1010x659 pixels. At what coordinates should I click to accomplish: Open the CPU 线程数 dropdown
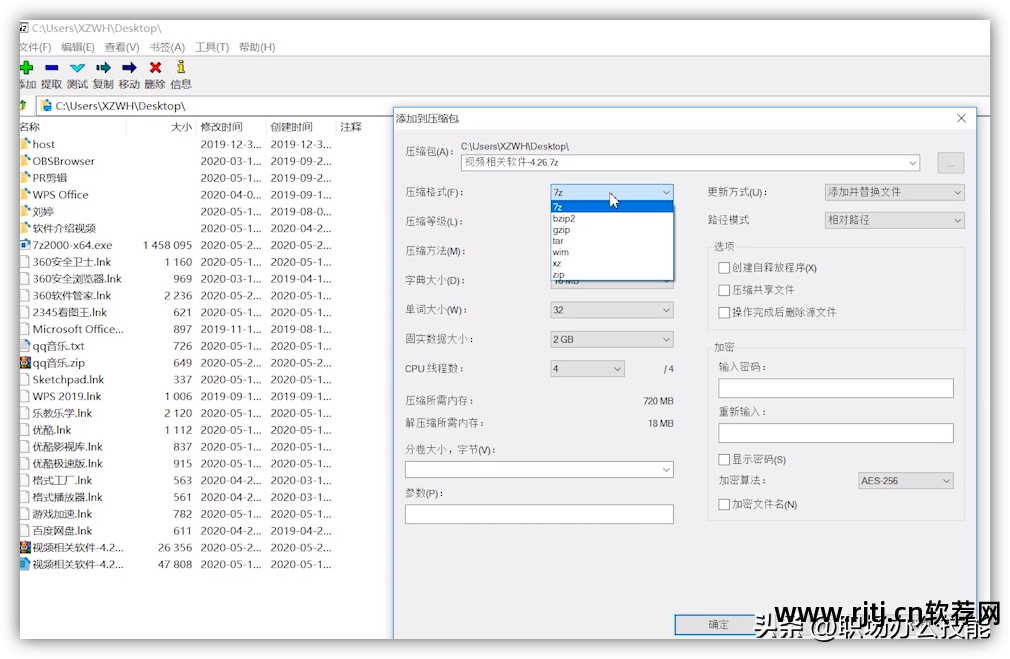point(587,368)
